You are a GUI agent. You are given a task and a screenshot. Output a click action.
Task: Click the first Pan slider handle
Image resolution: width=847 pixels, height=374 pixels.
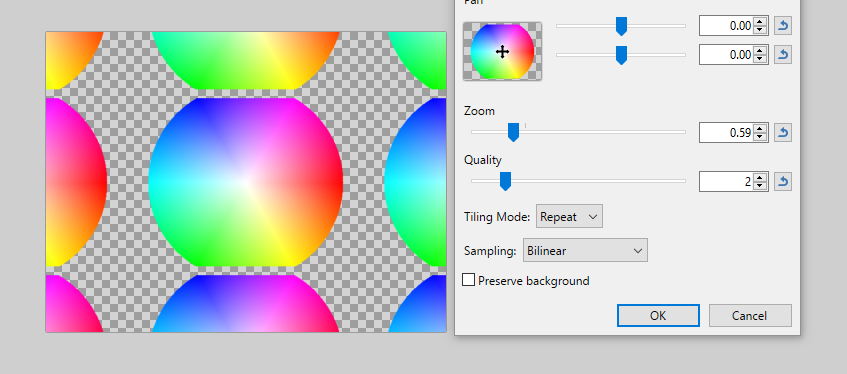[622, 26]
